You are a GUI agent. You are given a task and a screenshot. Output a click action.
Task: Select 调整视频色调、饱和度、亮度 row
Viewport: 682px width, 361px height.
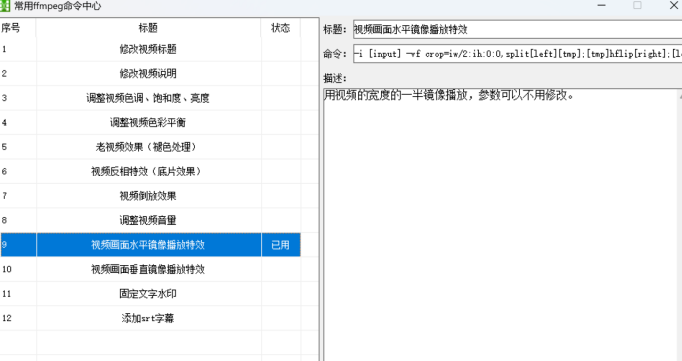point(150,98)
